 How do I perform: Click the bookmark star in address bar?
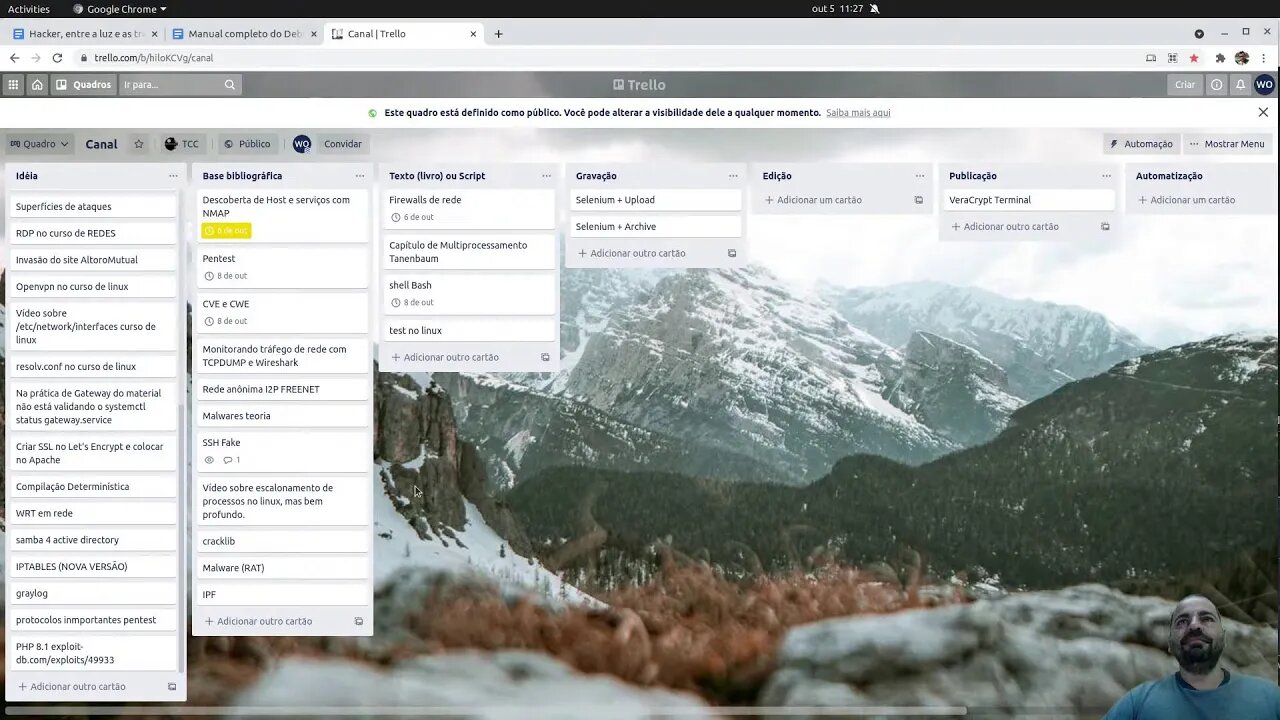coord(1193,58)
